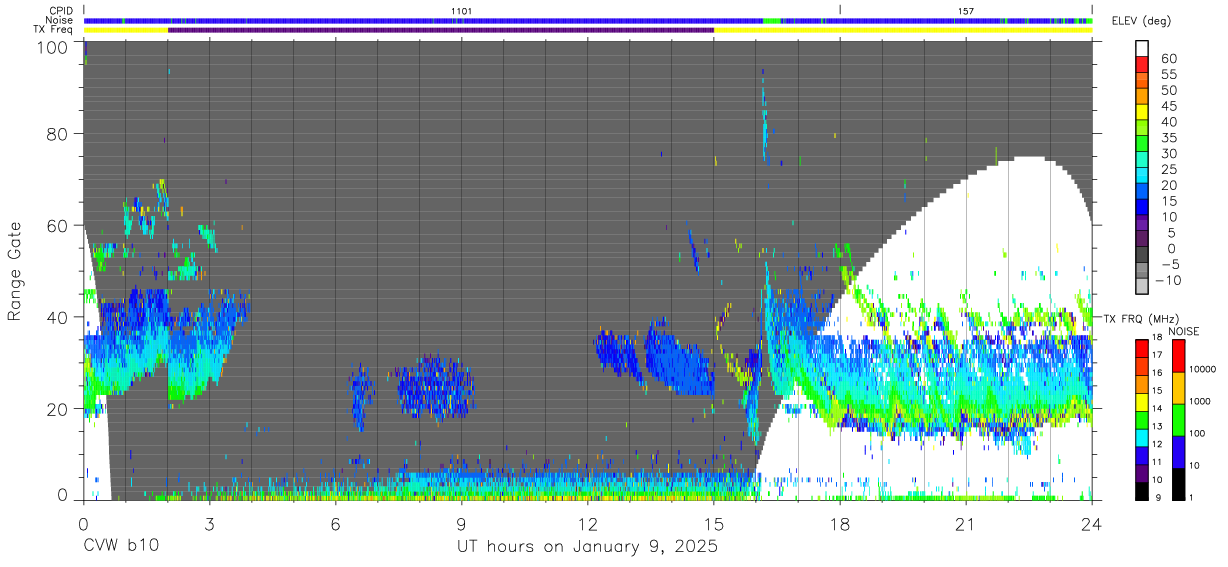Click ELEV legend value 30
1228x567 pixels.
(x=1169, y=154)
